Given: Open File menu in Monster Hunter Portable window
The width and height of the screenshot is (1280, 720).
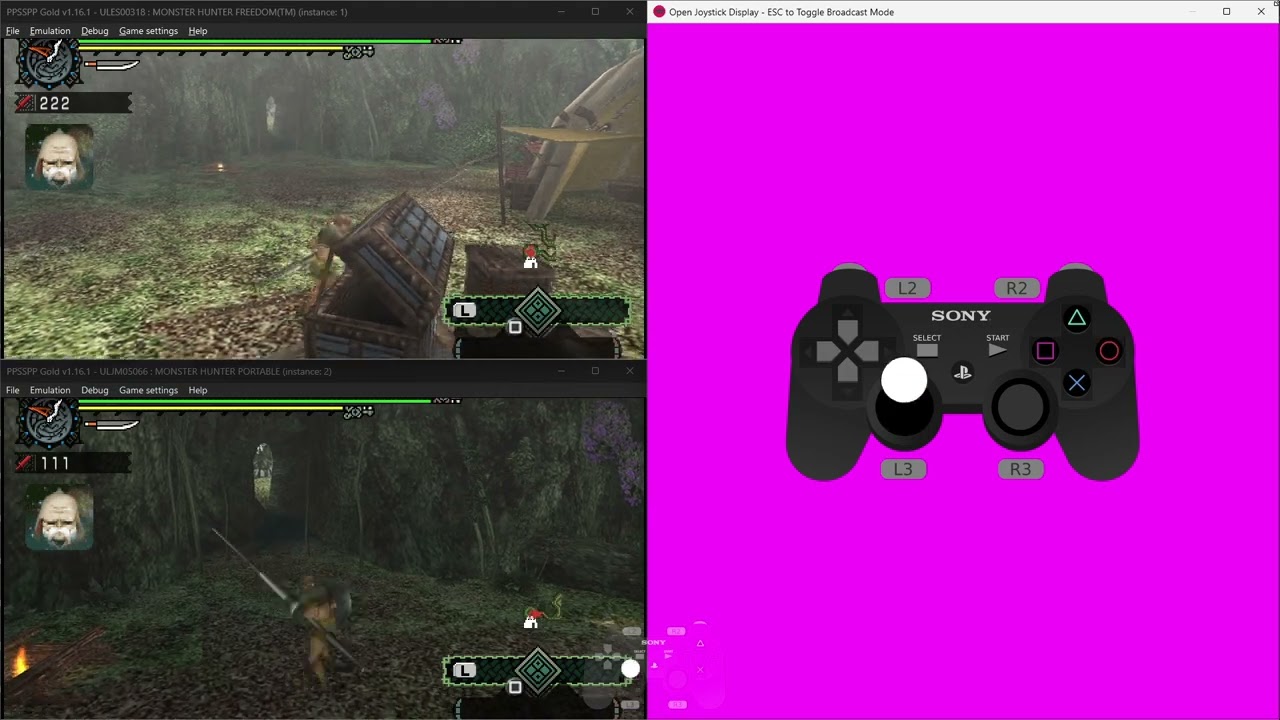Looking at the screenshot, I should [13, 390].
